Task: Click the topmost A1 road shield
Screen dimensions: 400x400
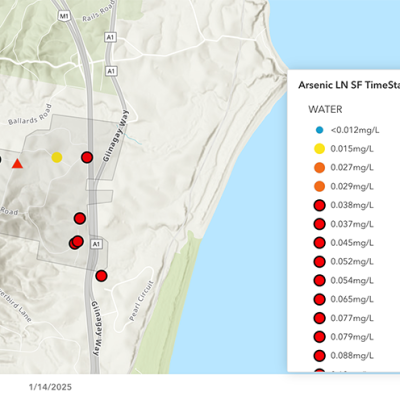Action: [x=110, y=37]
